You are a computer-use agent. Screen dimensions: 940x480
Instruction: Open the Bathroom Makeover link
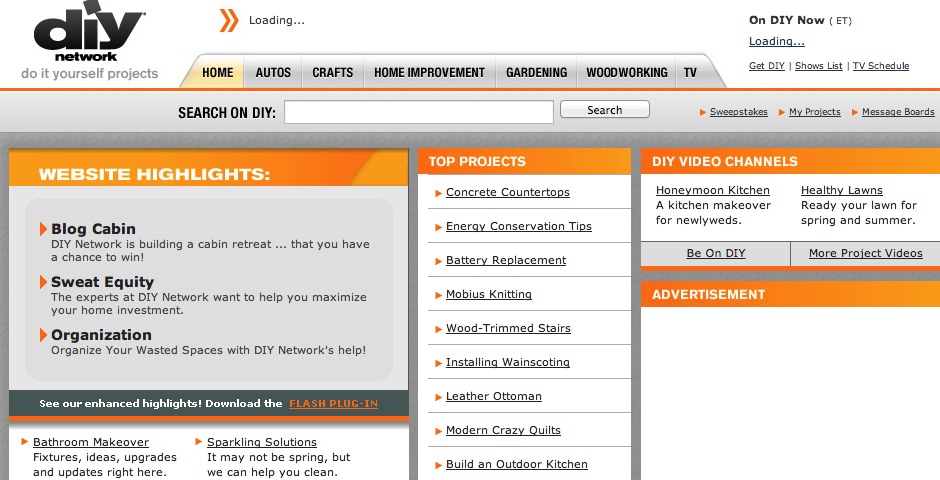click(x=91, y=442)
